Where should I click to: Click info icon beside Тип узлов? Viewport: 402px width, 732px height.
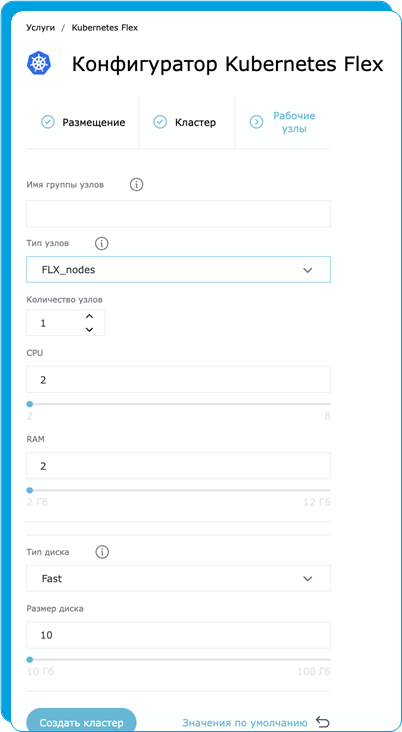102,243
